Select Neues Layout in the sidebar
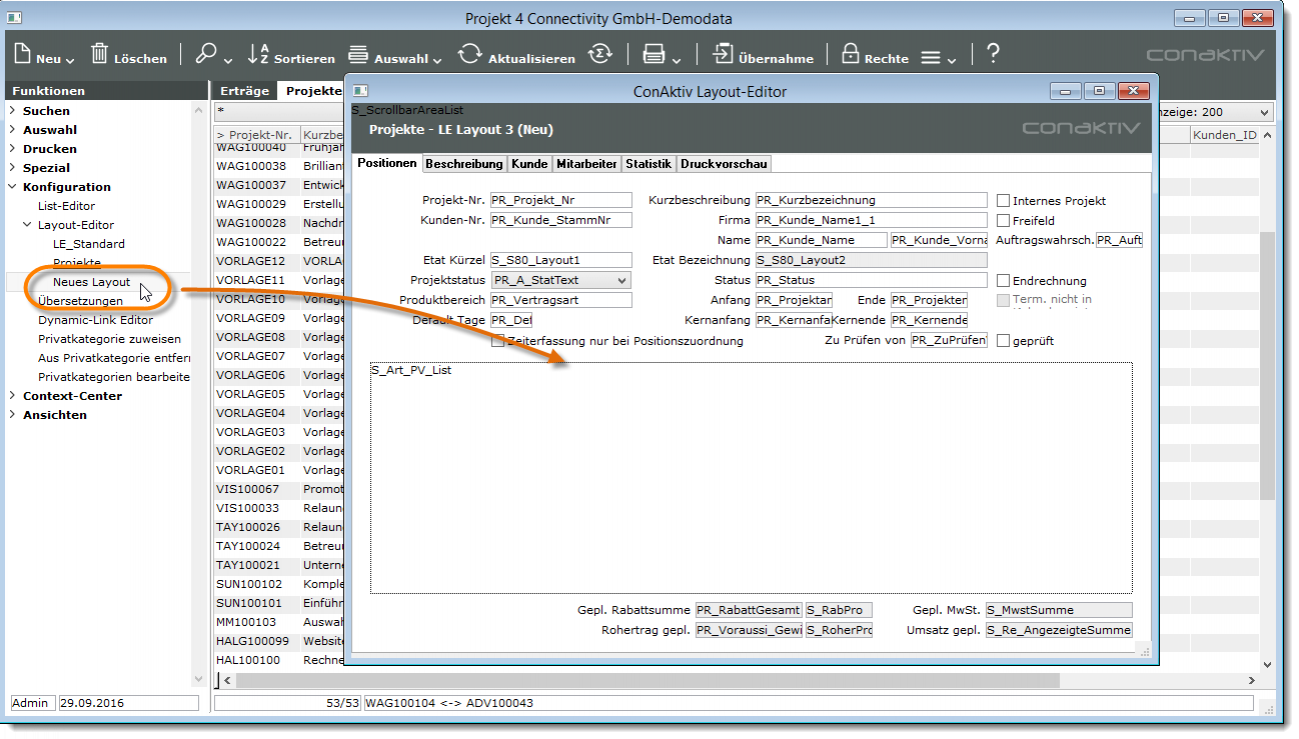Screen dimensions: 1299x739 coord(91,282)
